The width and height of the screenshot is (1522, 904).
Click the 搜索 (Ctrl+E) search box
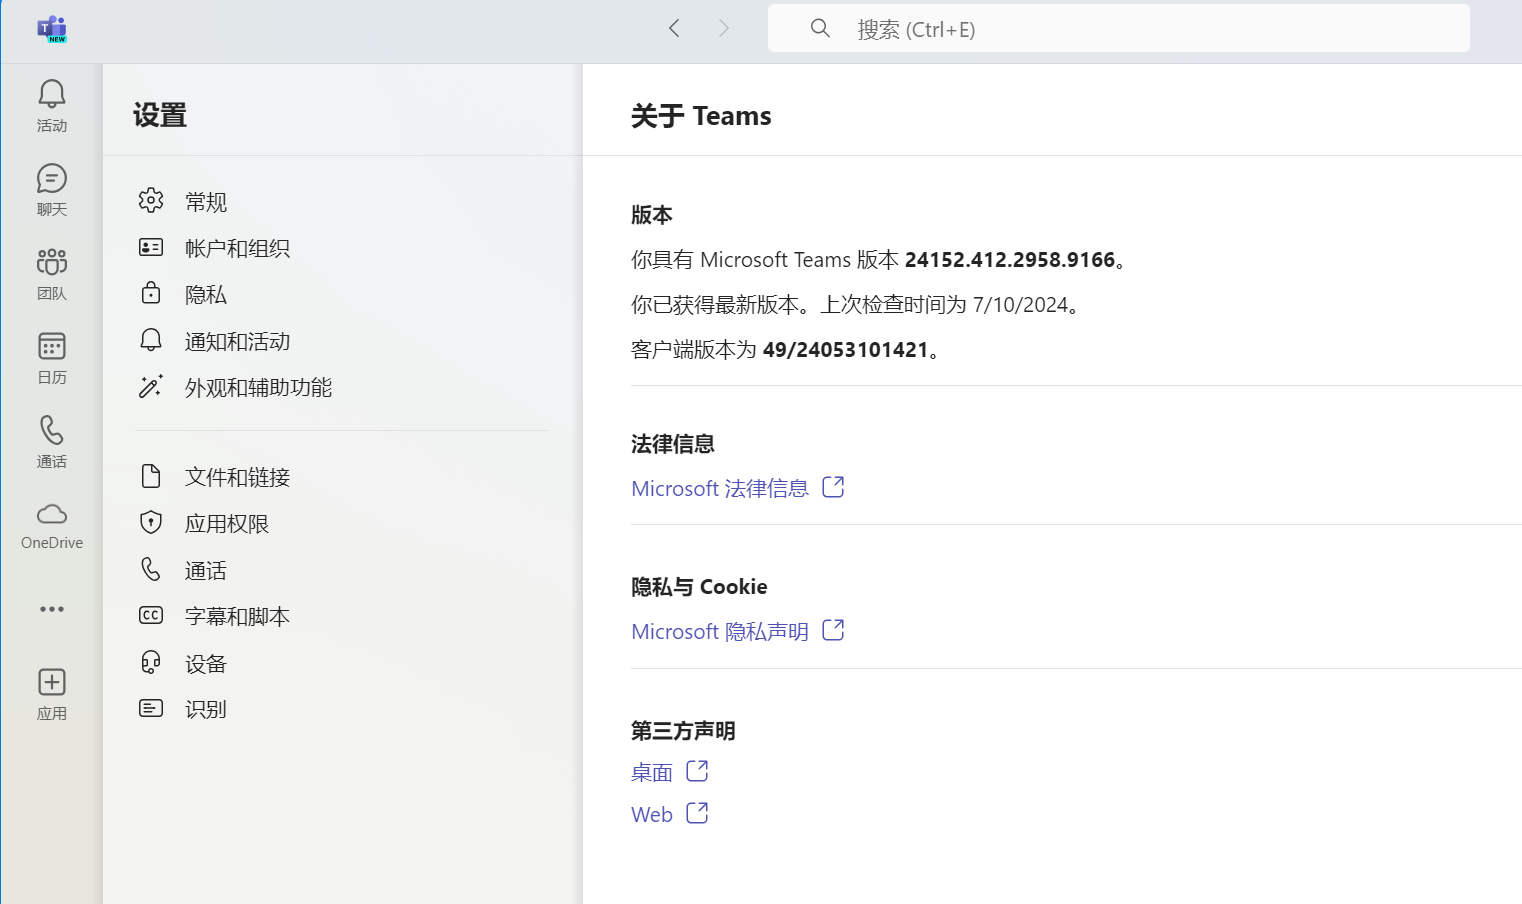click(x=1119, y=28)
